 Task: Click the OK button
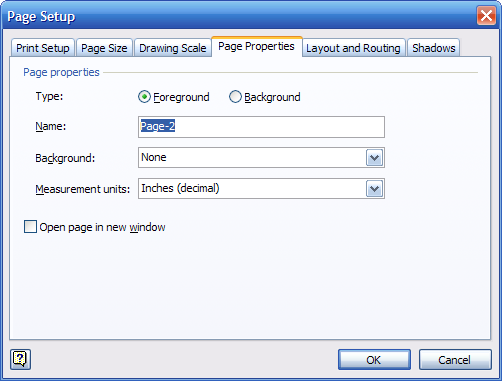click(x=374, y=360)
